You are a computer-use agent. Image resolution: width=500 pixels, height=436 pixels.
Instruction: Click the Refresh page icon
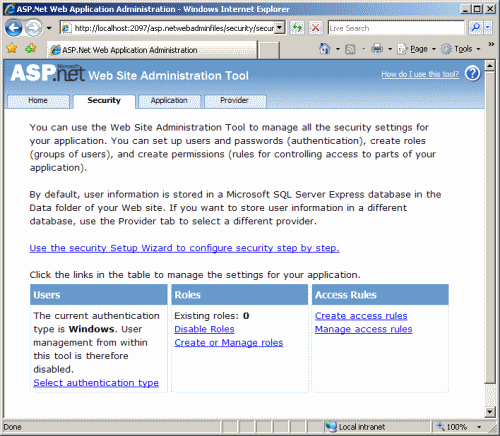pos(297,28)
